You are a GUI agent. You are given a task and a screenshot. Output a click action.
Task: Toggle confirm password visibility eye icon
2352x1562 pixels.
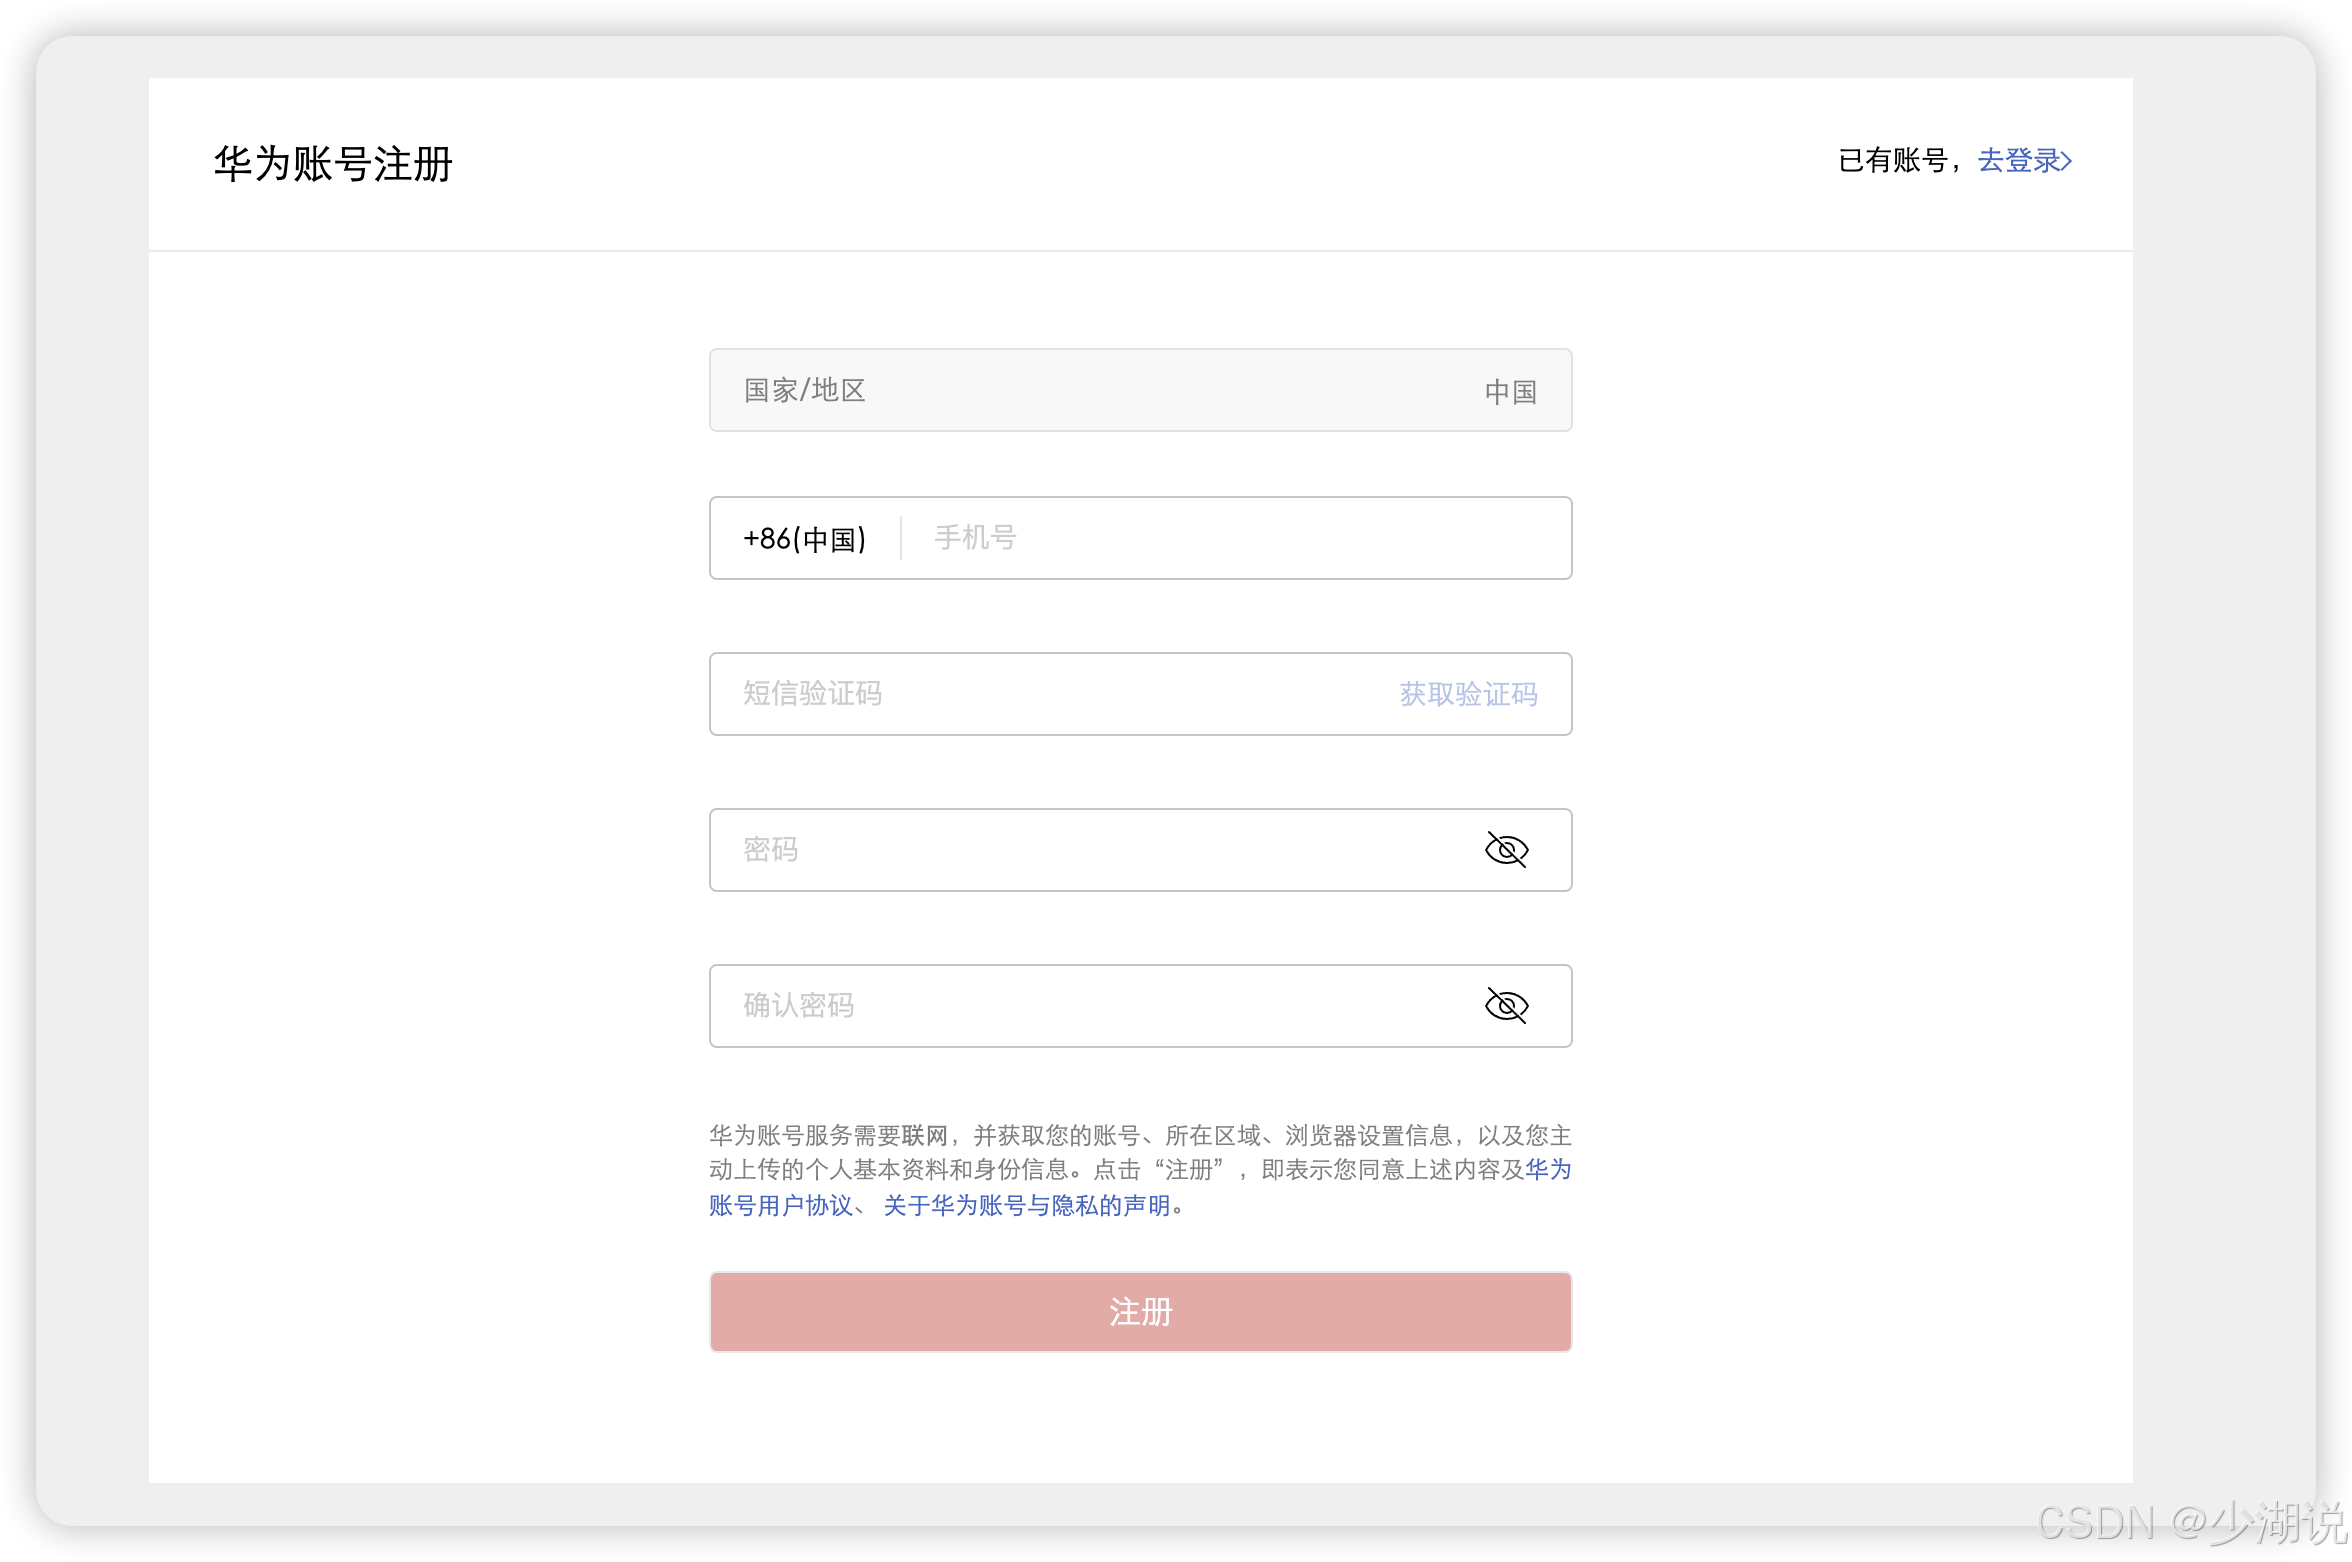1506,1006
